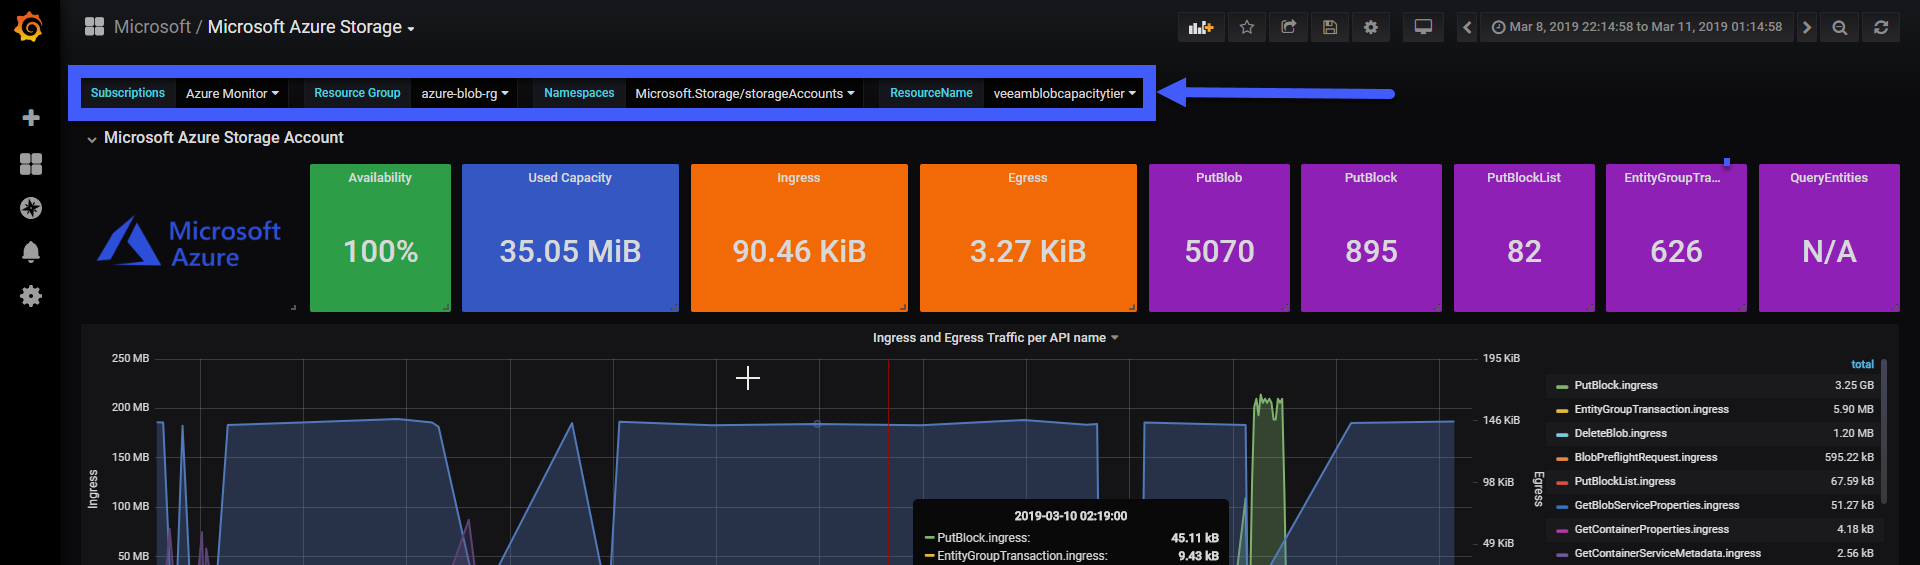Open the Dashboards sidebar icon

31,164
